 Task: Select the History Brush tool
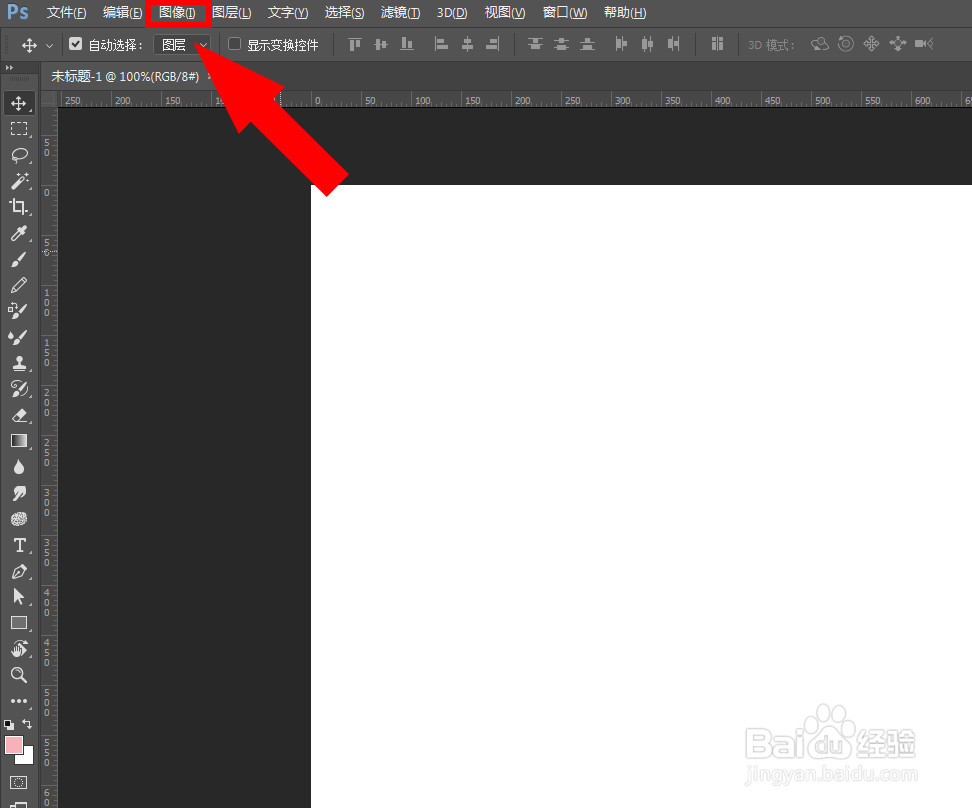click(19, 389)
